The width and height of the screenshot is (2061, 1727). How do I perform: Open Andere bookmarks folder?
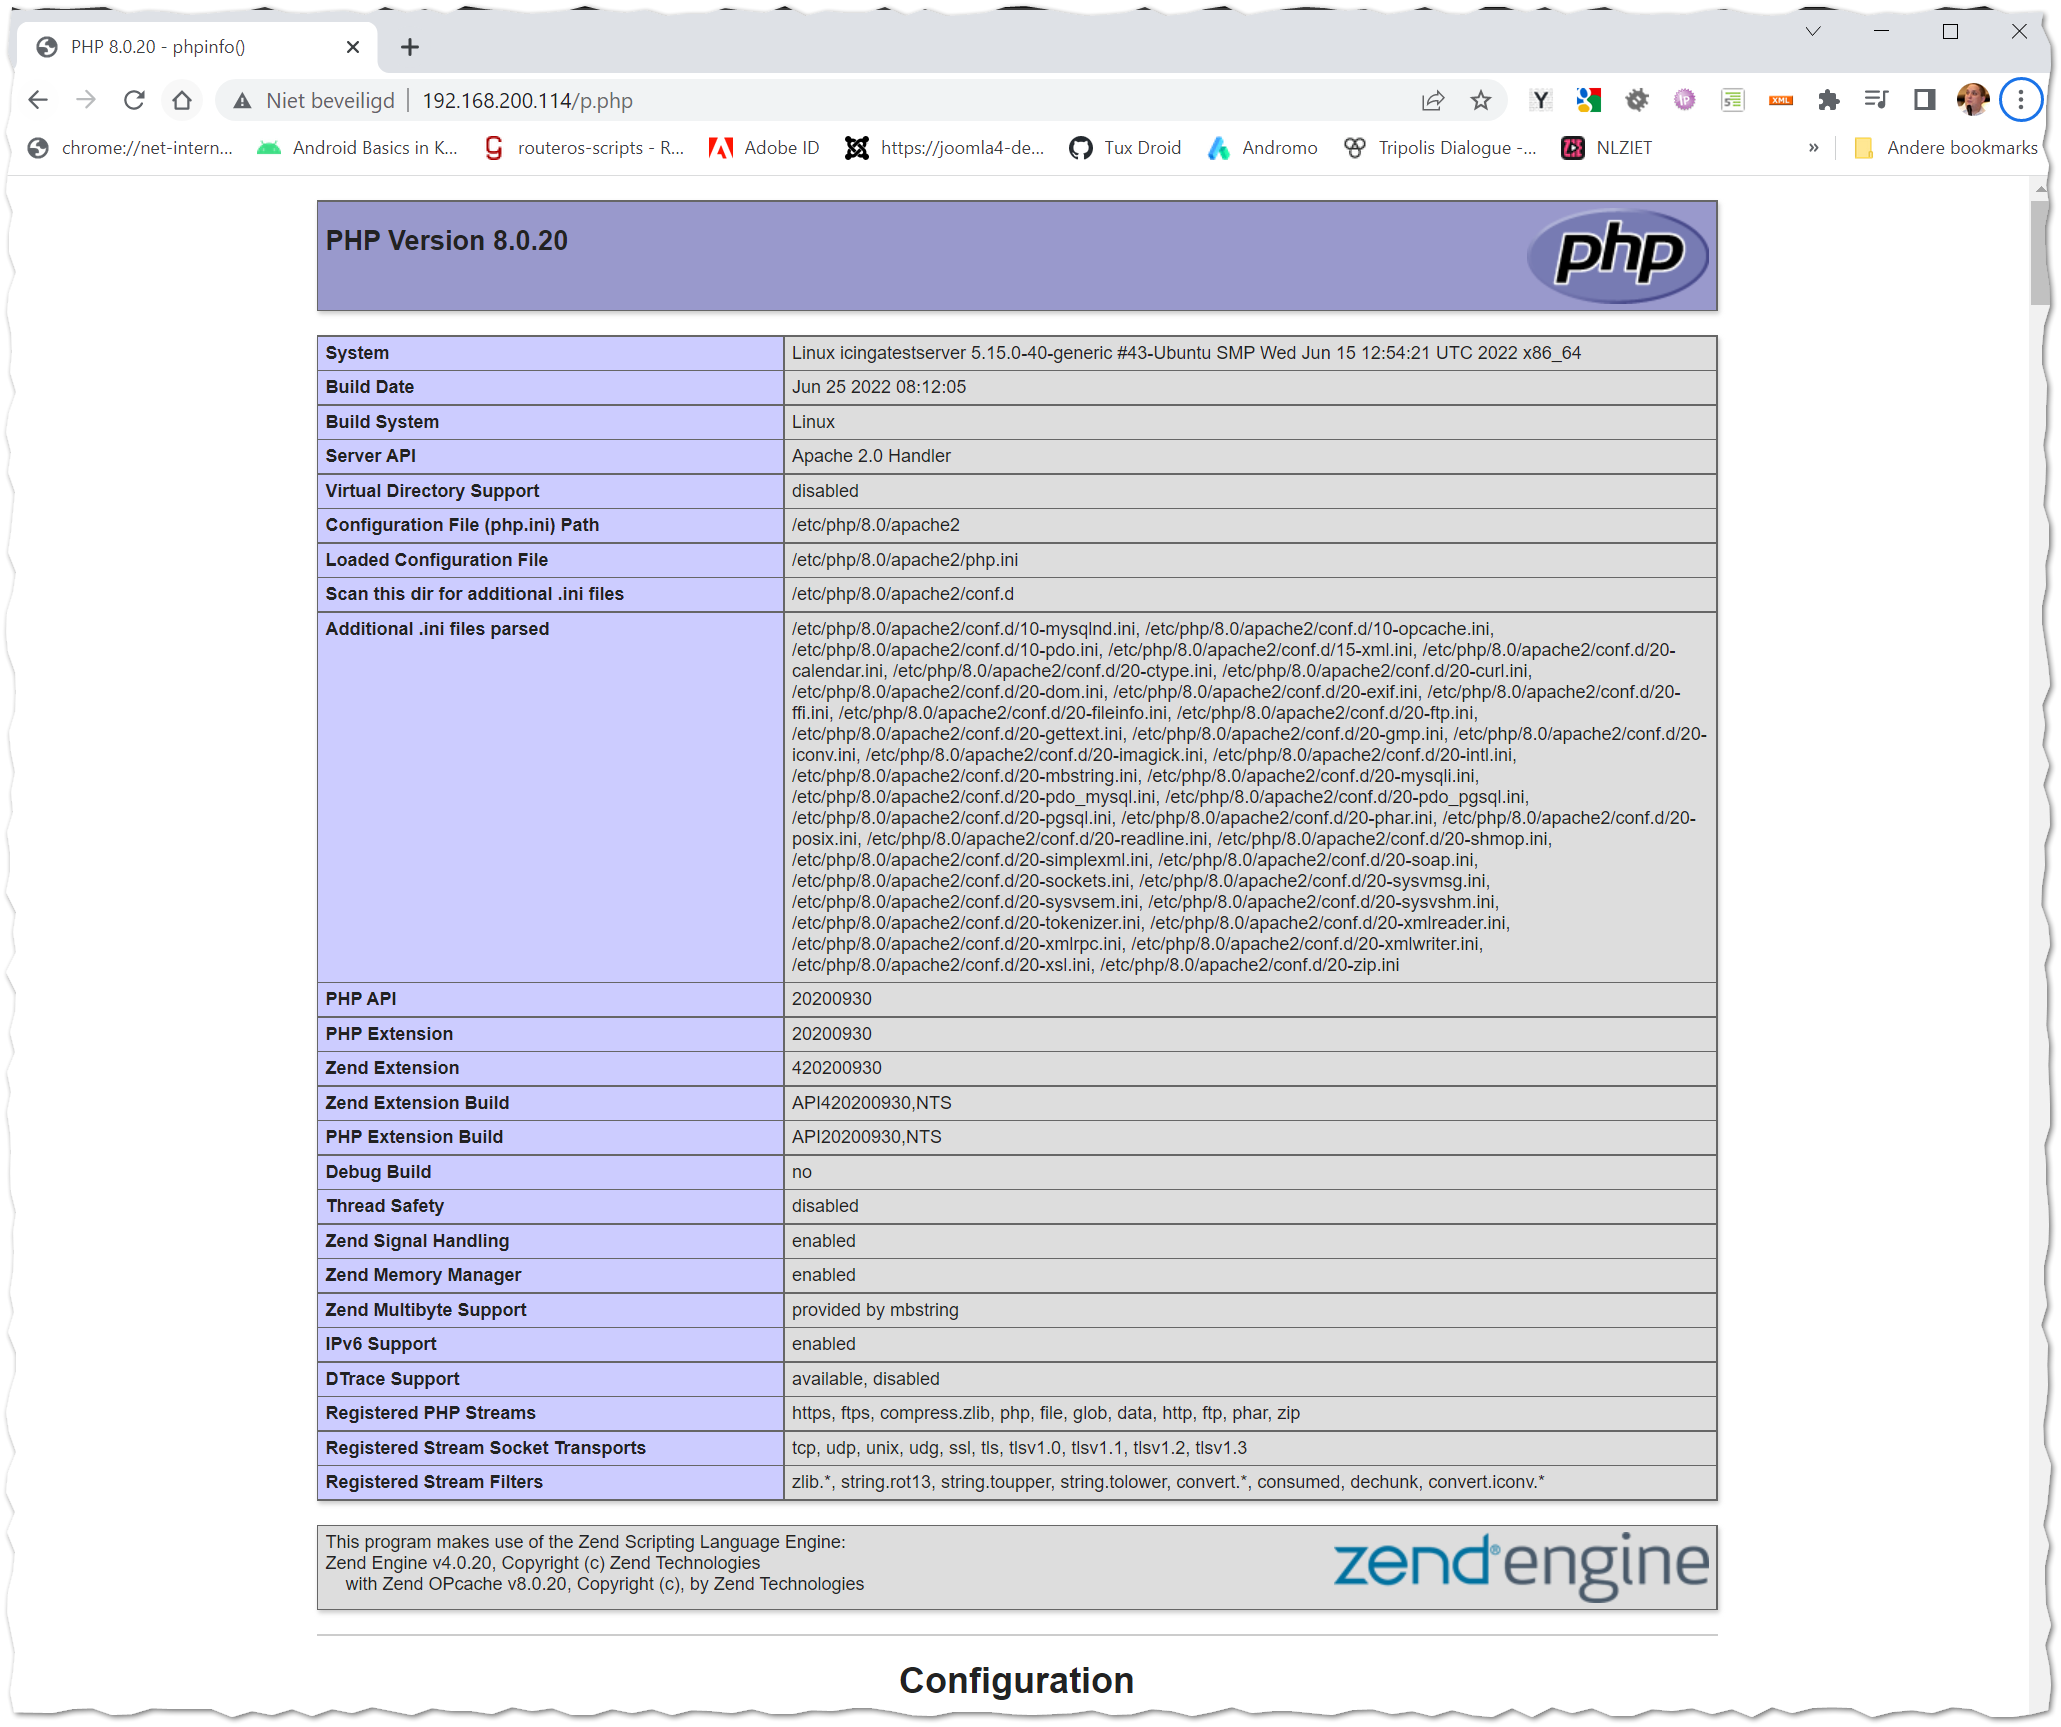tap(1946, 148)
